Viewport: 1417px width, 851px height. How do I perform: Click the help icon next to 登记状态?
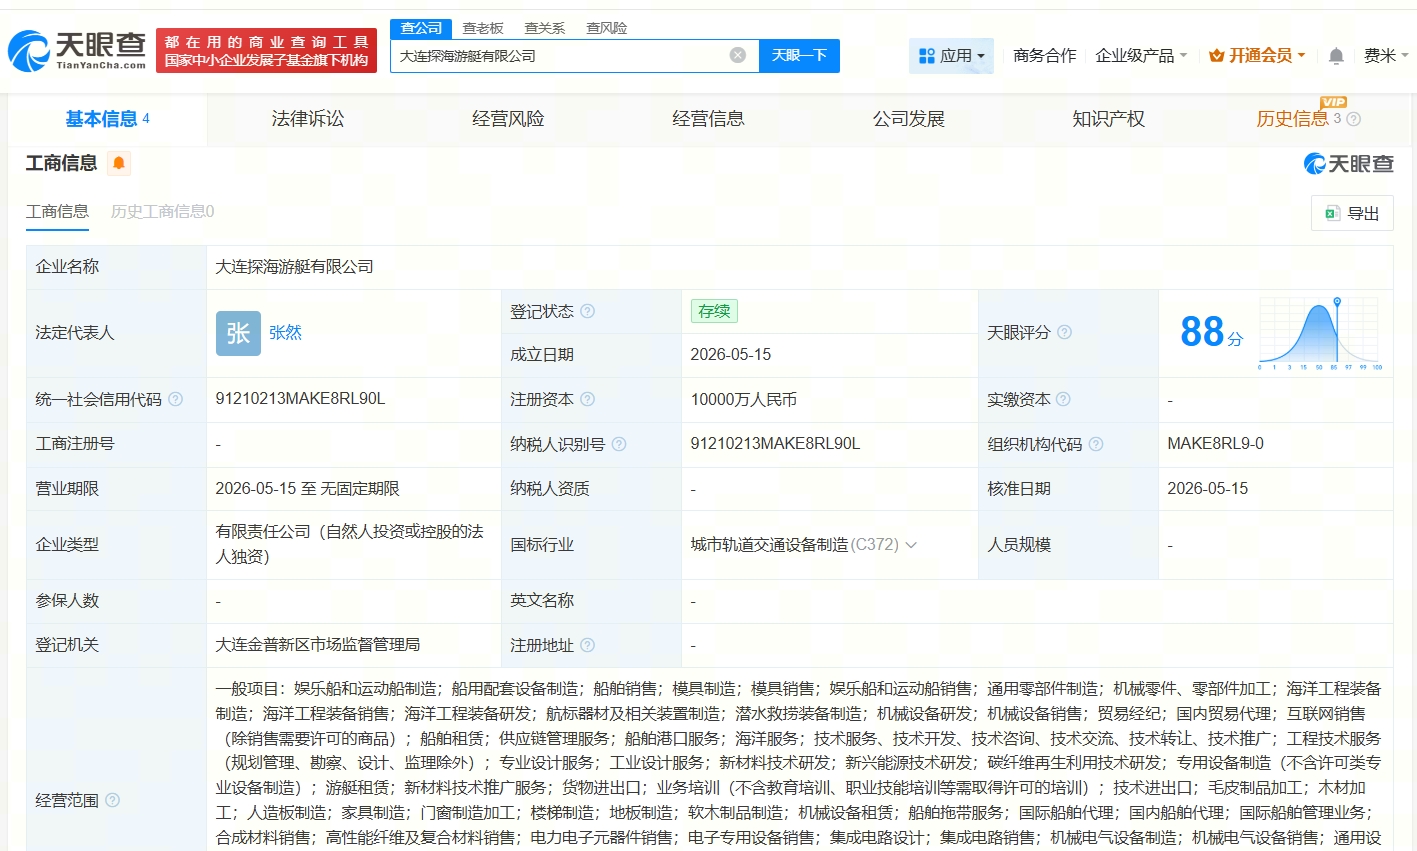point(588,311)
